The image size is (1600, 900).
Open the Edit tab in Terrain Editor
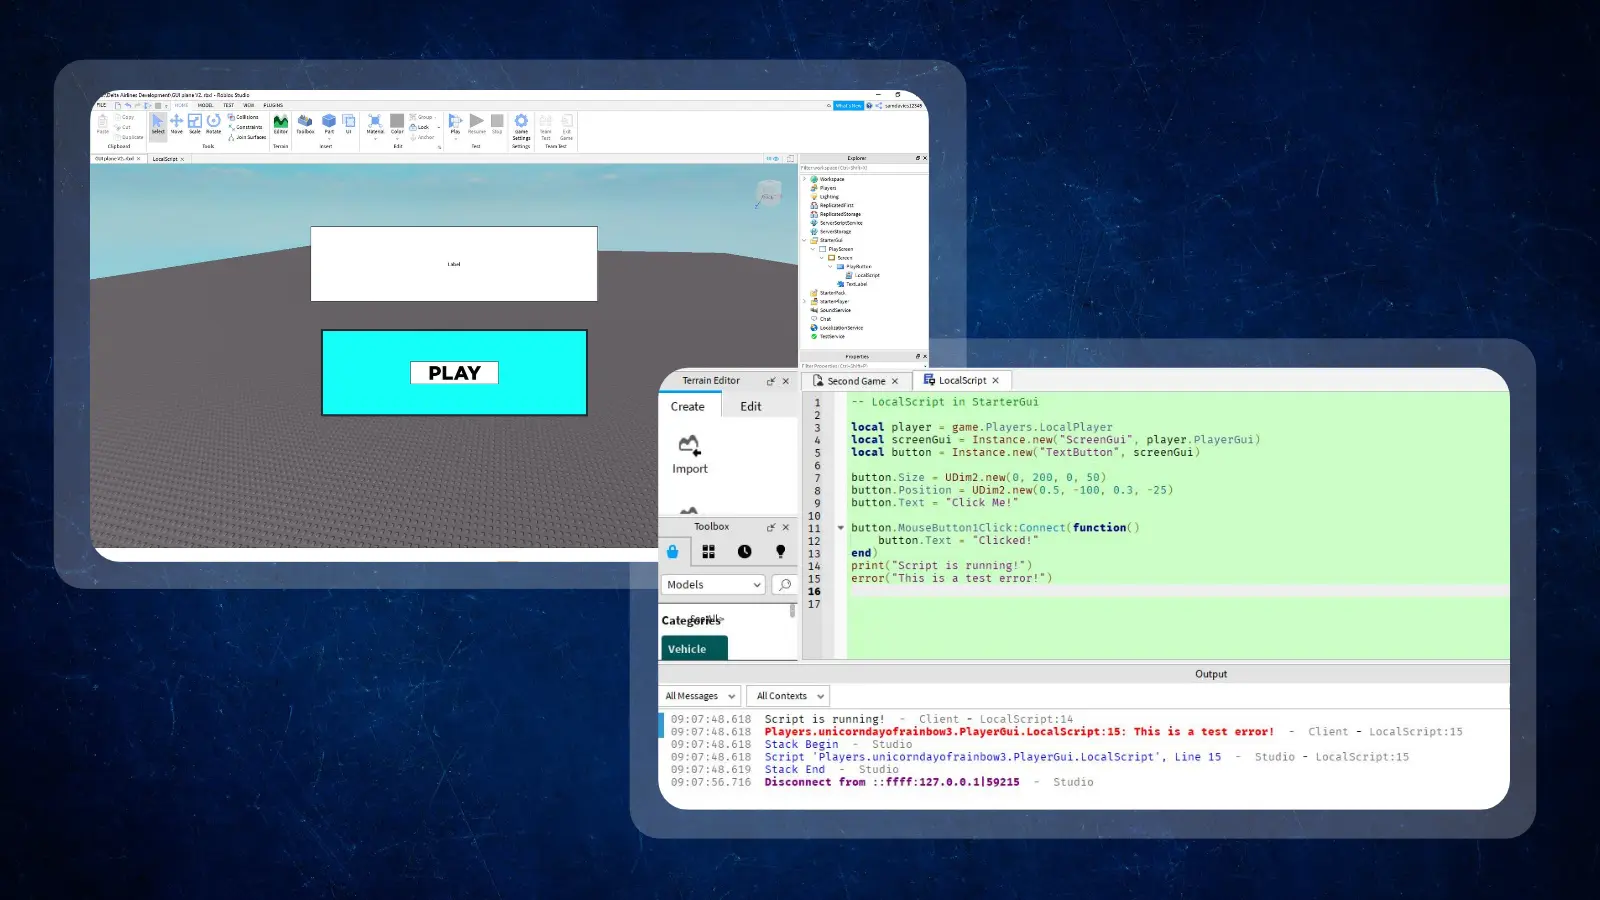(751, 406)
